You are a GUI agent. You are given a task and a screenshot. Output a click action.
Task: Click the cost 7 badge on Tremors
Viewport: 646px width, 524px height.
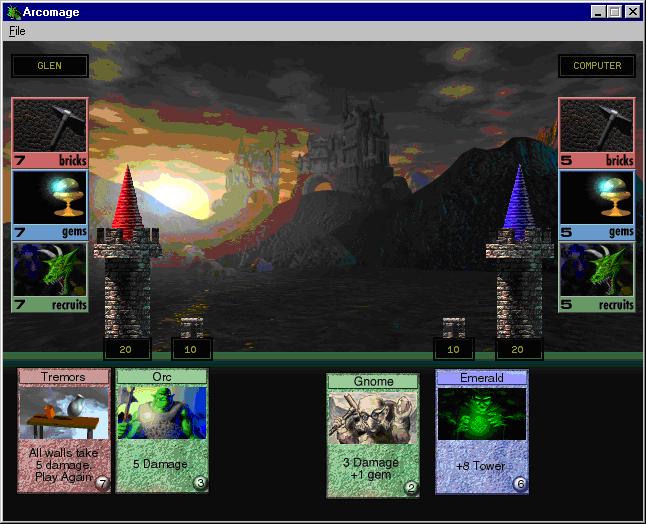(x=102, y=482)
